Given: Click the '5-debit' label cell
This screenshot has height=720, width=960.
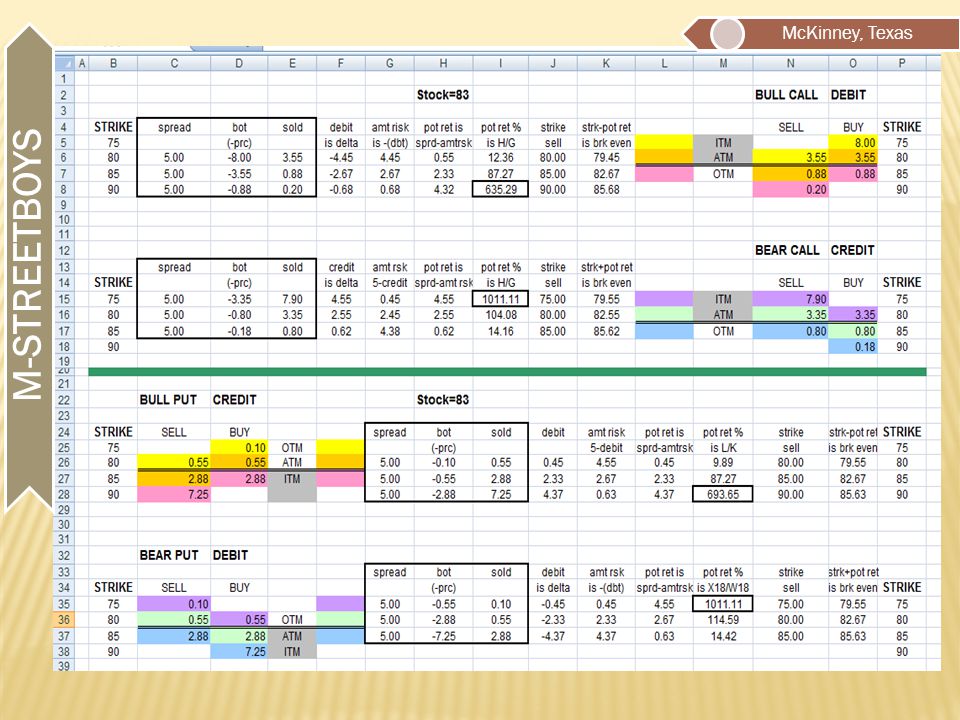Looking at the screenshot, I should 606,448.
